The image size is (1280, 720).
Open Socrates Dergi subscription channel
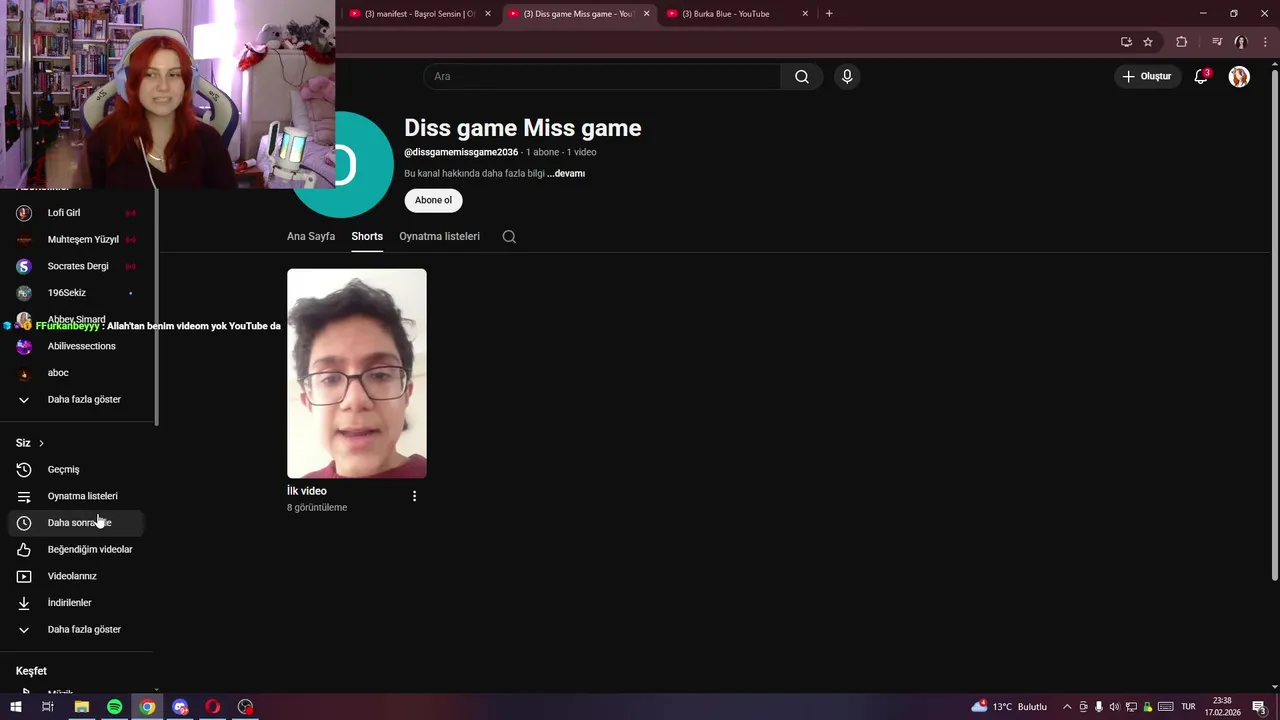click(x=75, y=266)
